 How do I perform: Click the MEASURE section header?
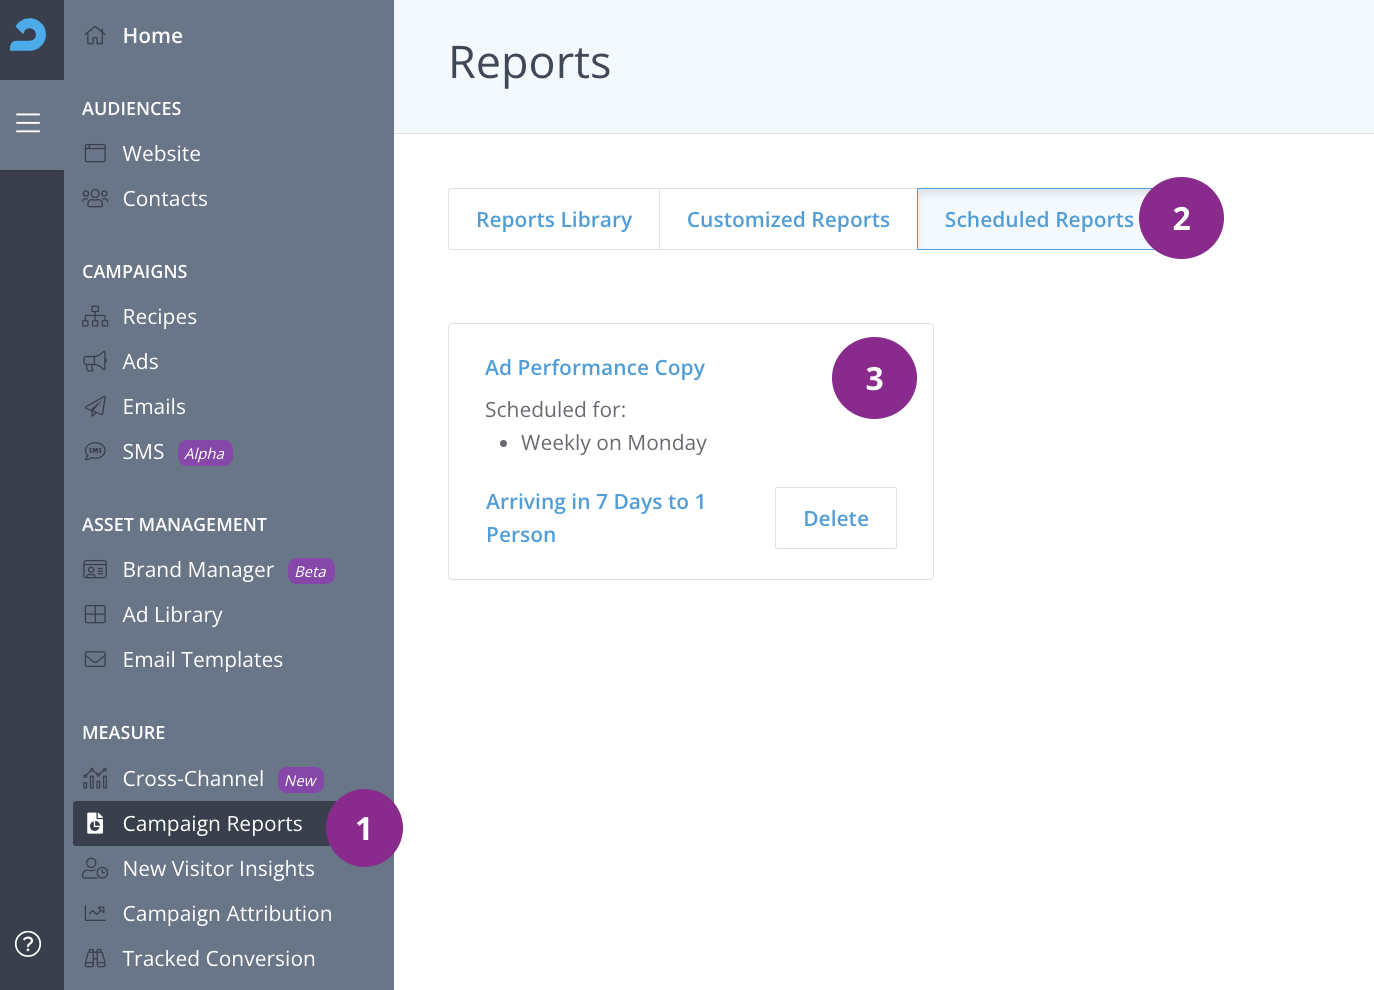click(x=124, y=732)
